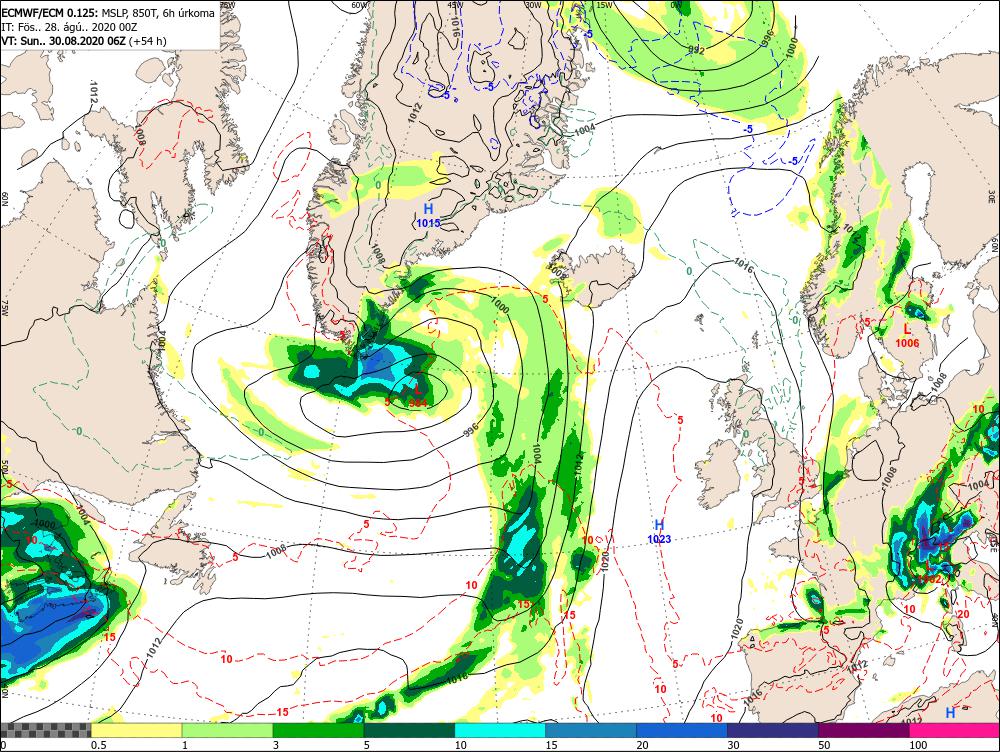
Task: Click the gray checkered 0–0.5 legend swatch
Action: tap(46, 730)
